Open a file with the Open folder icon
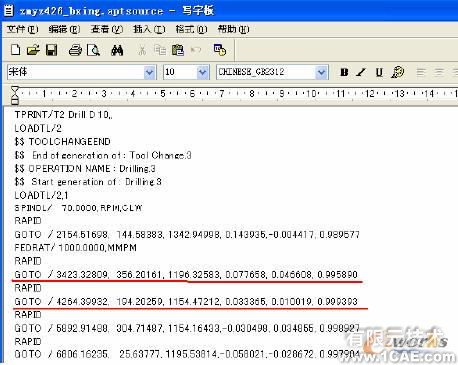458x365 pixels. coord(33,50)
